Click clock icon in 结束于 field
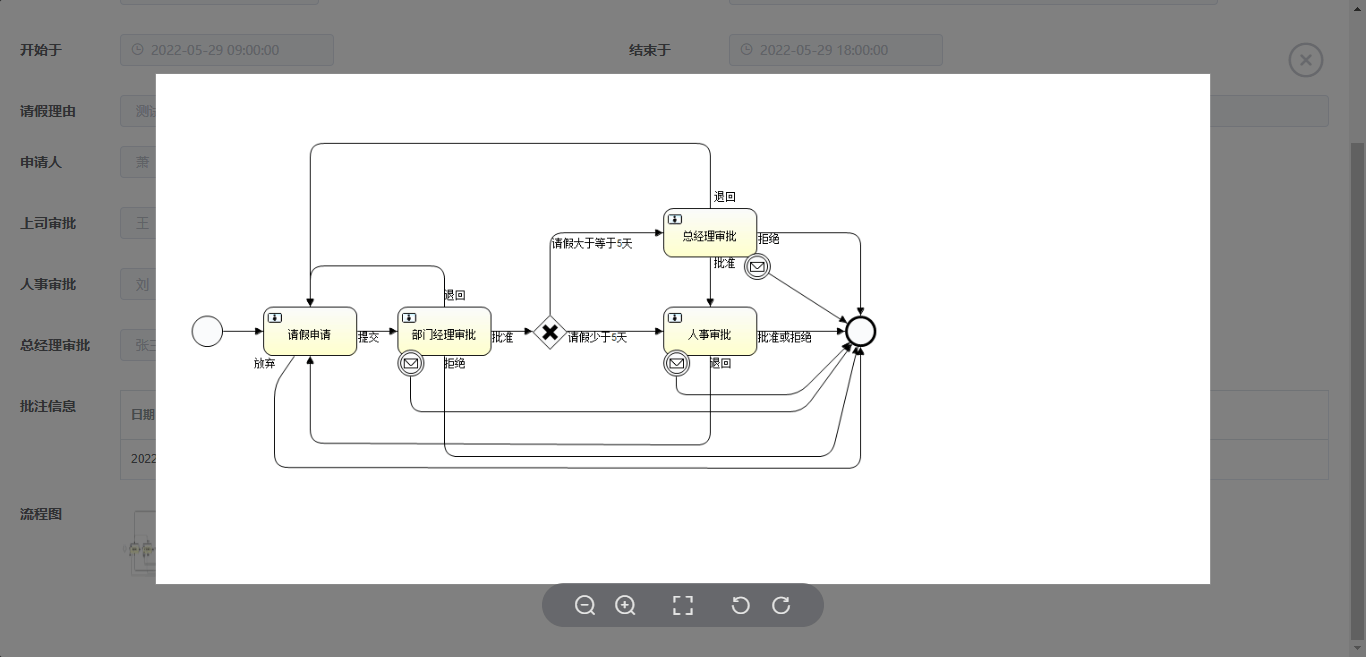This screenshot has height=657, width=1366. click(x=746, y=50)
